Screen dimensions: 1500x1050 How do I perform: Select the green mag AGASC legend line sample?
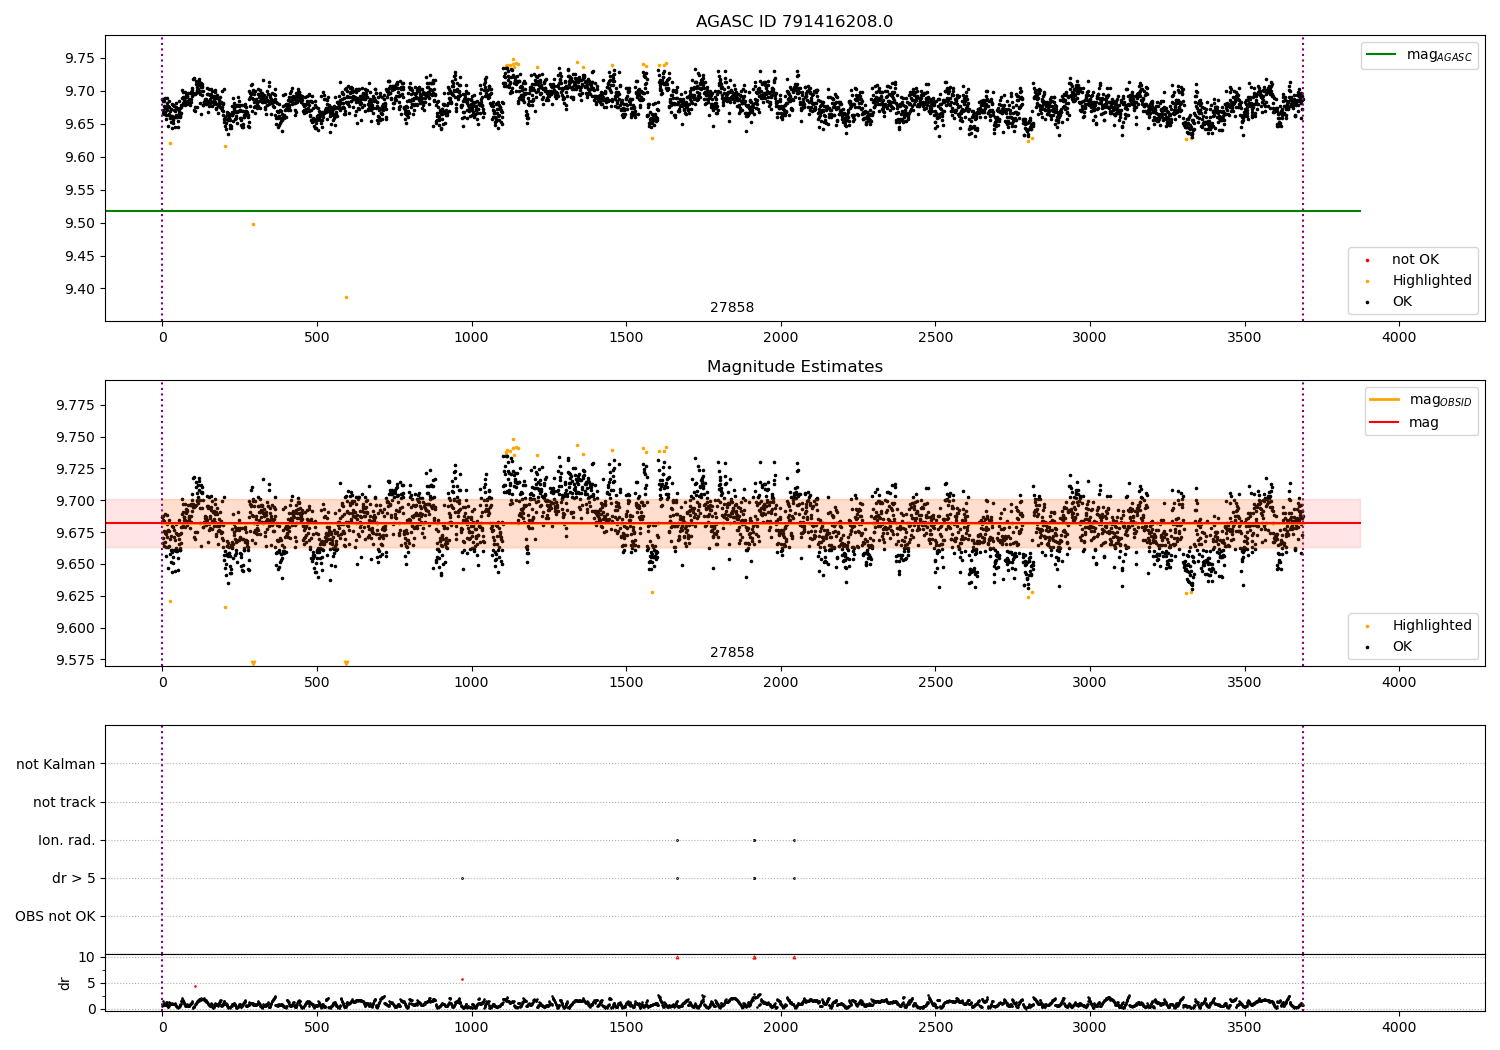pos(1382,55)
